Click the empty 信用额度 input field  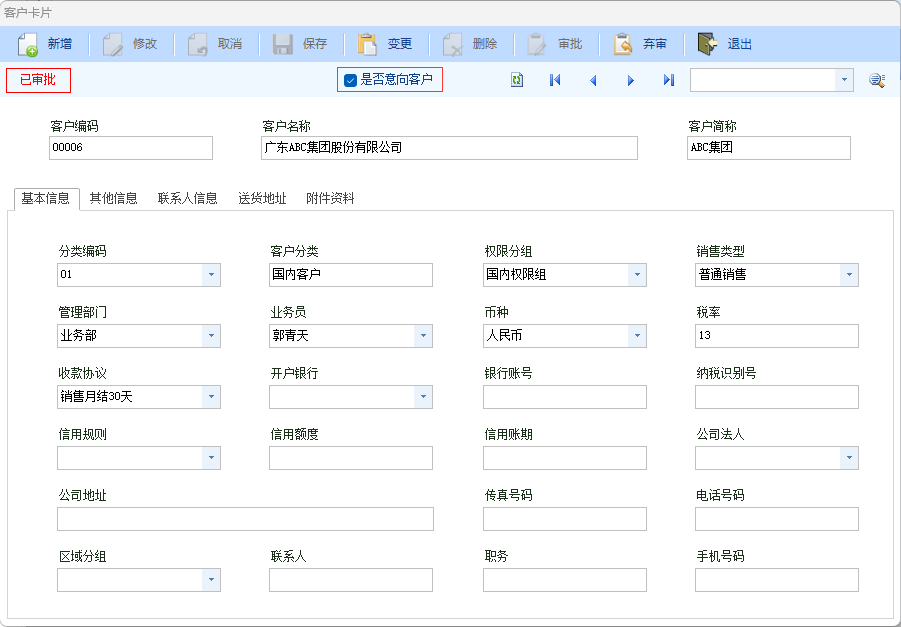[x=351, y=458]
